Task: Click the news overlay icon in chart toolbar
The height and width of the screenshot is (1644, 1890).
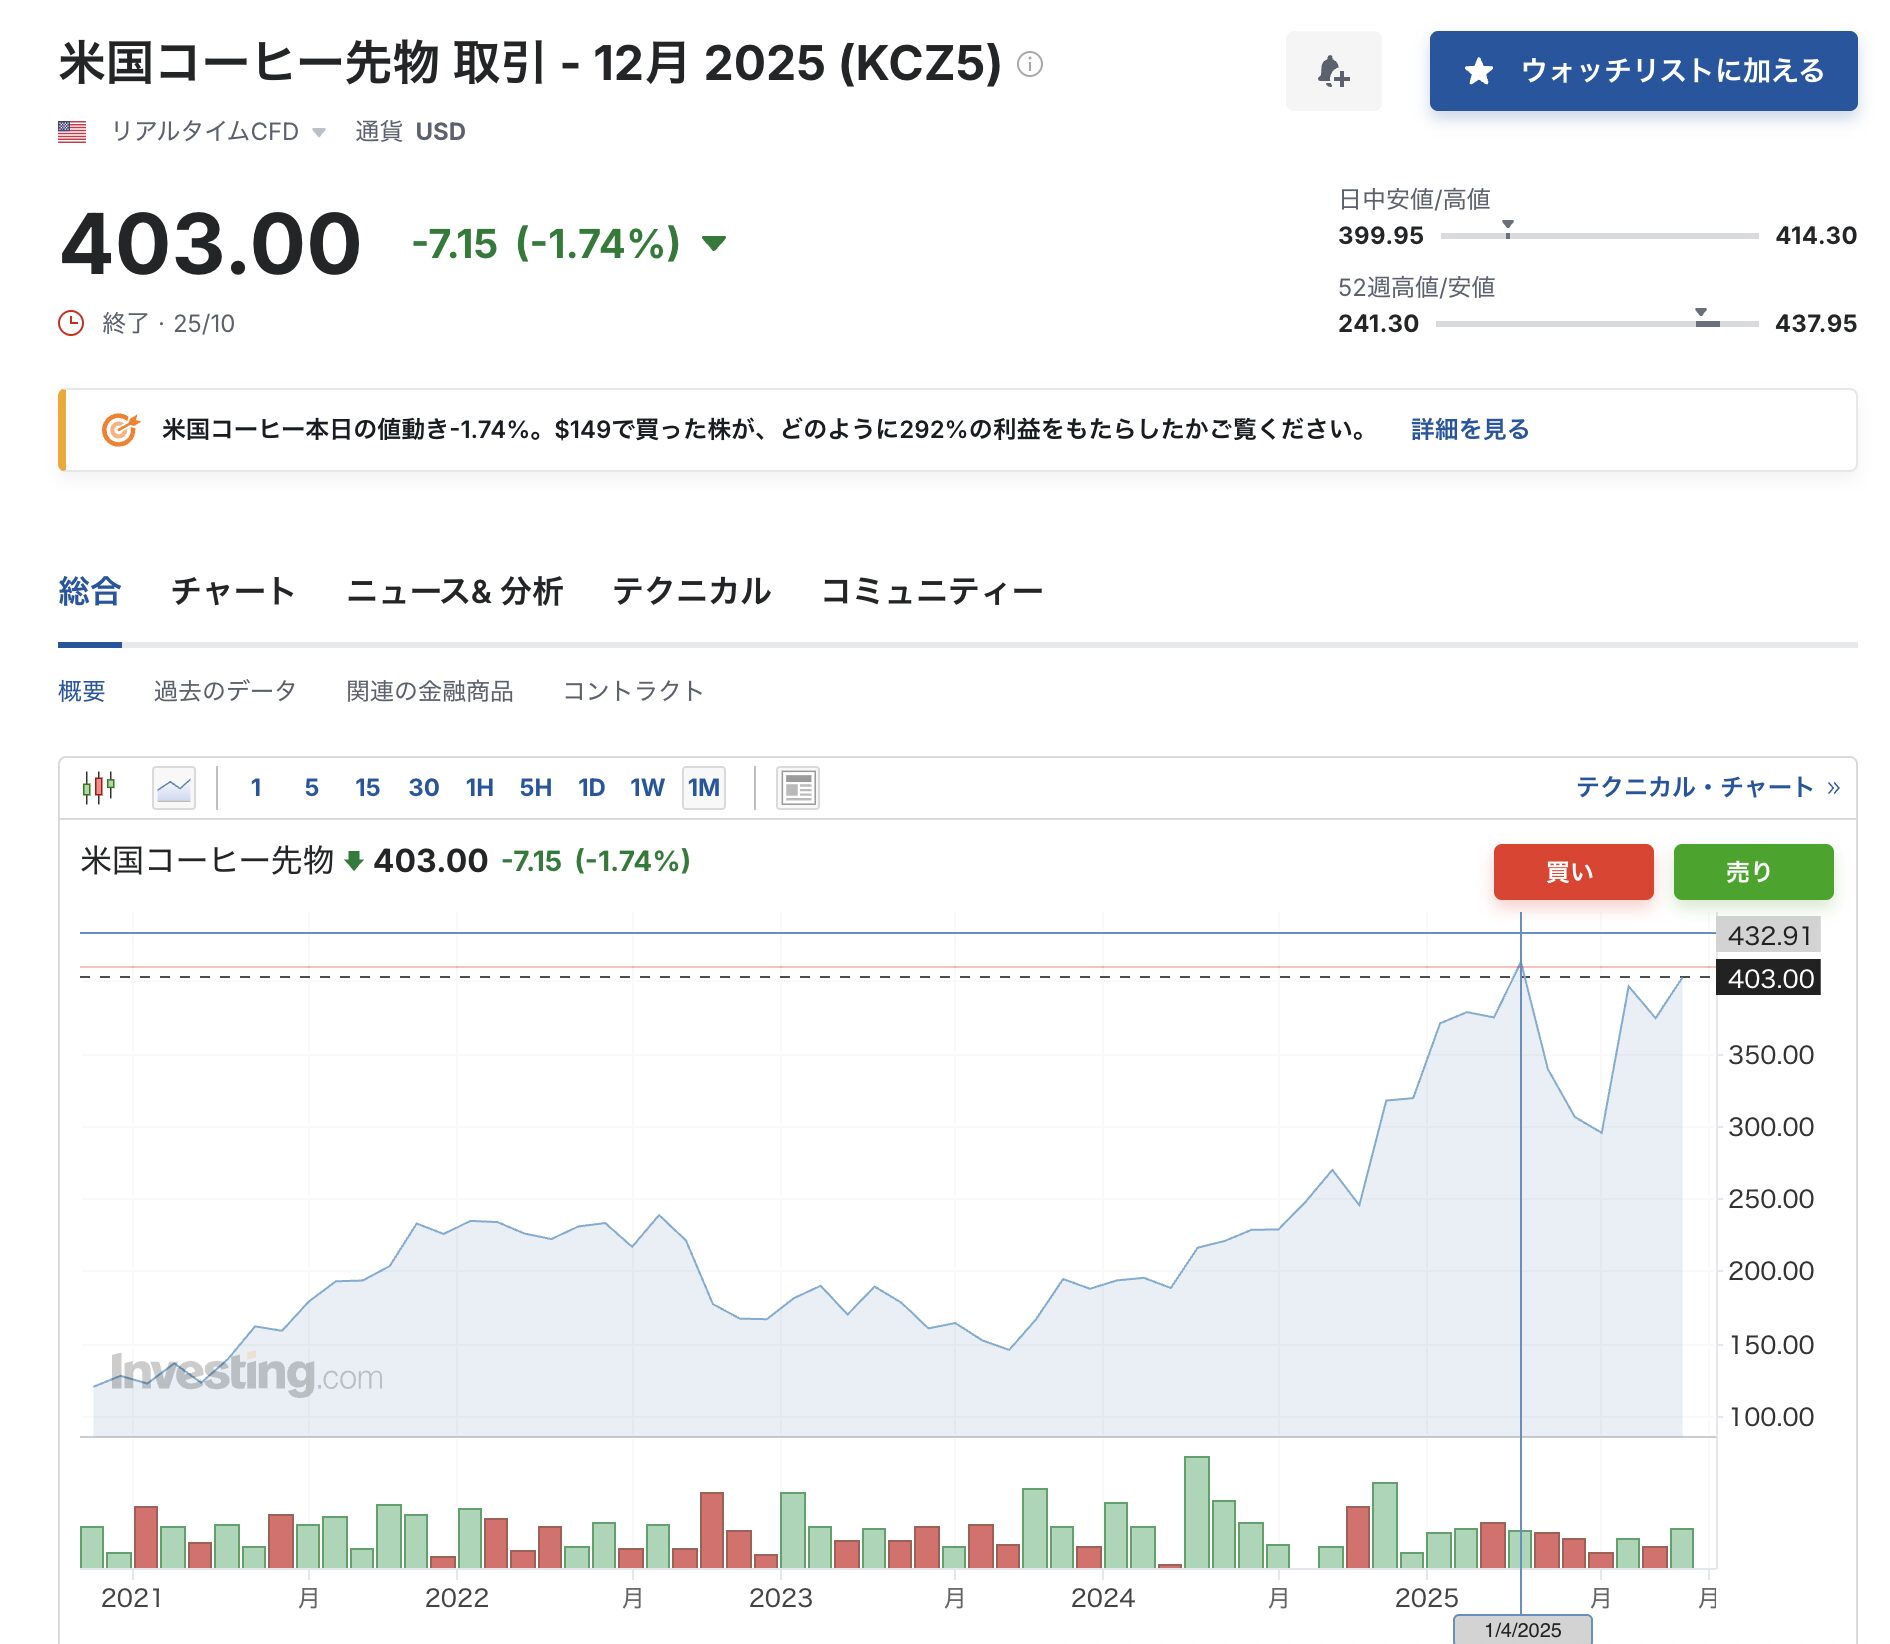Action: tap(797, 787)
